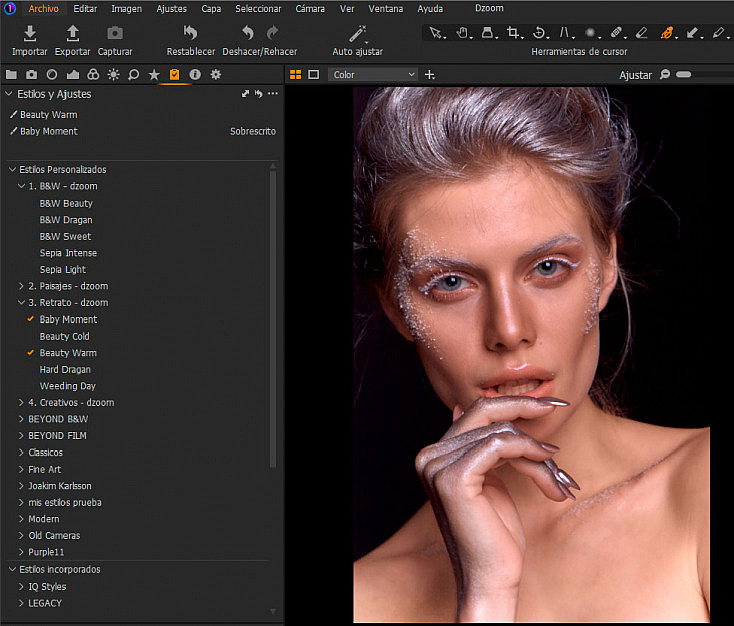This screenshot has height=626, width=734.
Task: Open the Exposure sun tool tab
Action: [113, 74]
